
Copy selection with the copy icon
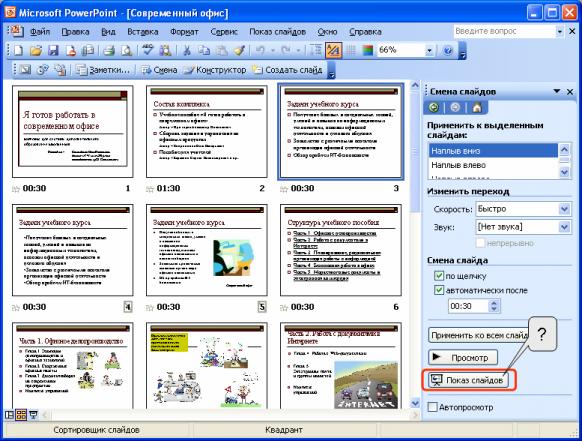204,50
